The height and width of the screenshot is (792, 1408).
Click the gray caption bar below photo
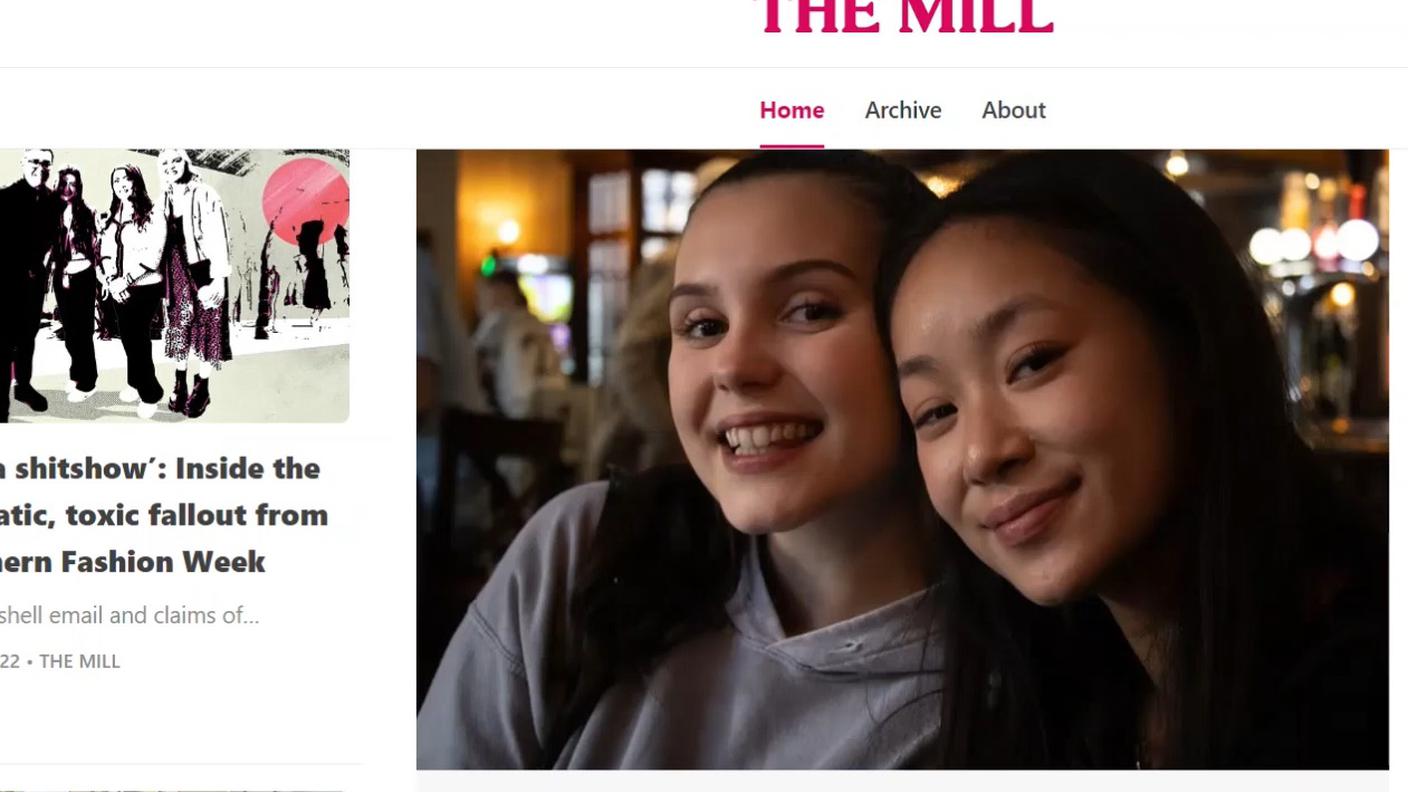point(902,781)
